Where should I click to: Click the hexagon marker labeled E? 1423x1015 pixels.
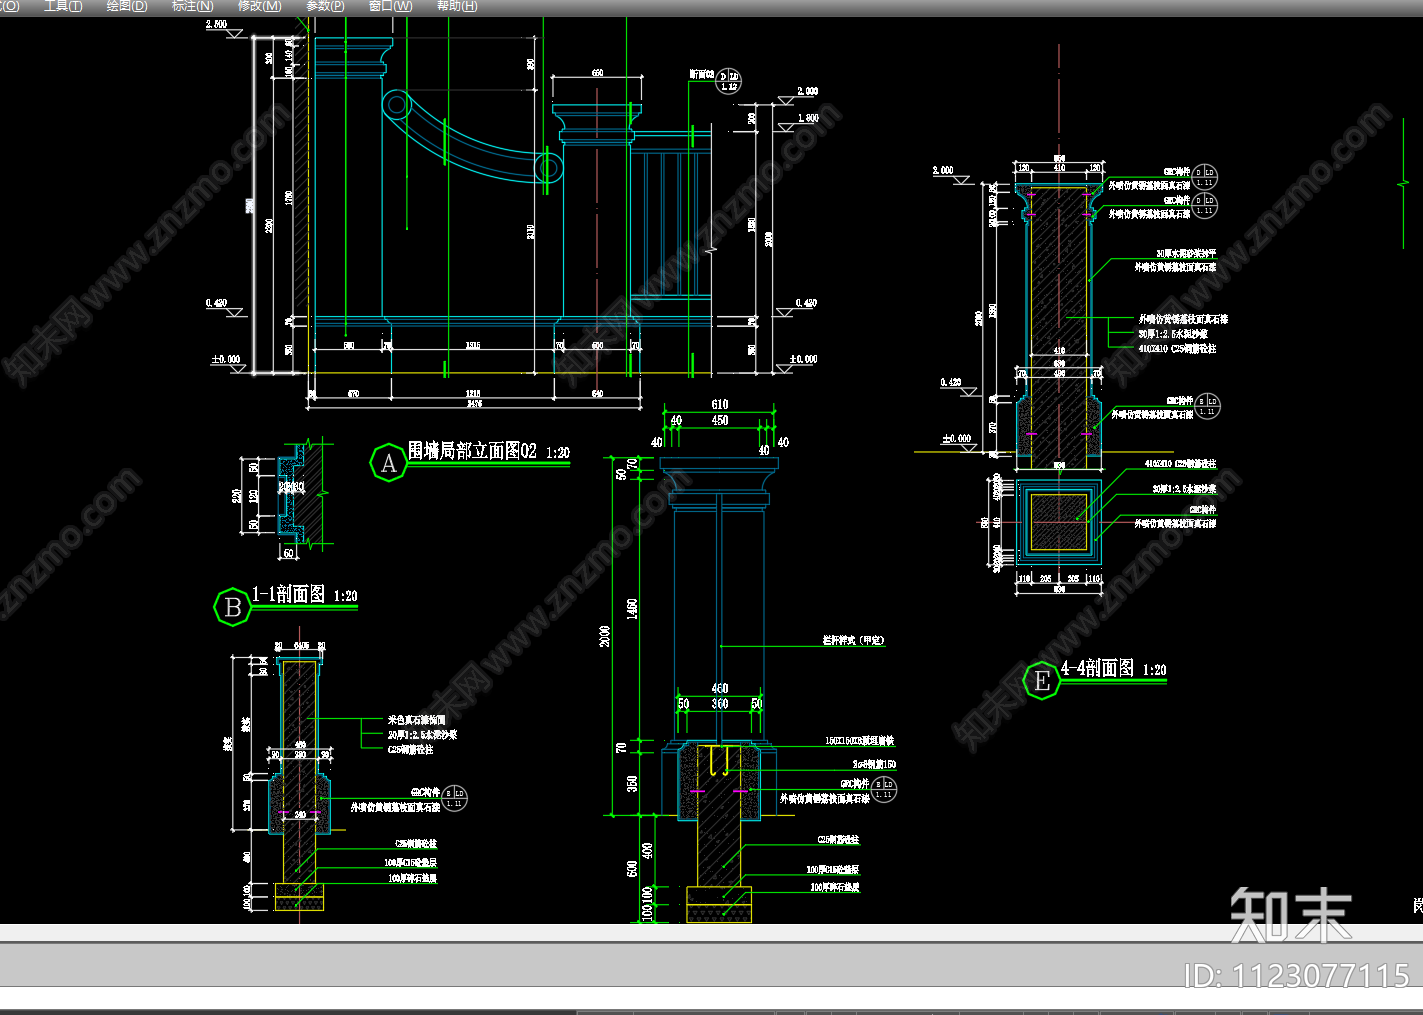point(1042,681)
